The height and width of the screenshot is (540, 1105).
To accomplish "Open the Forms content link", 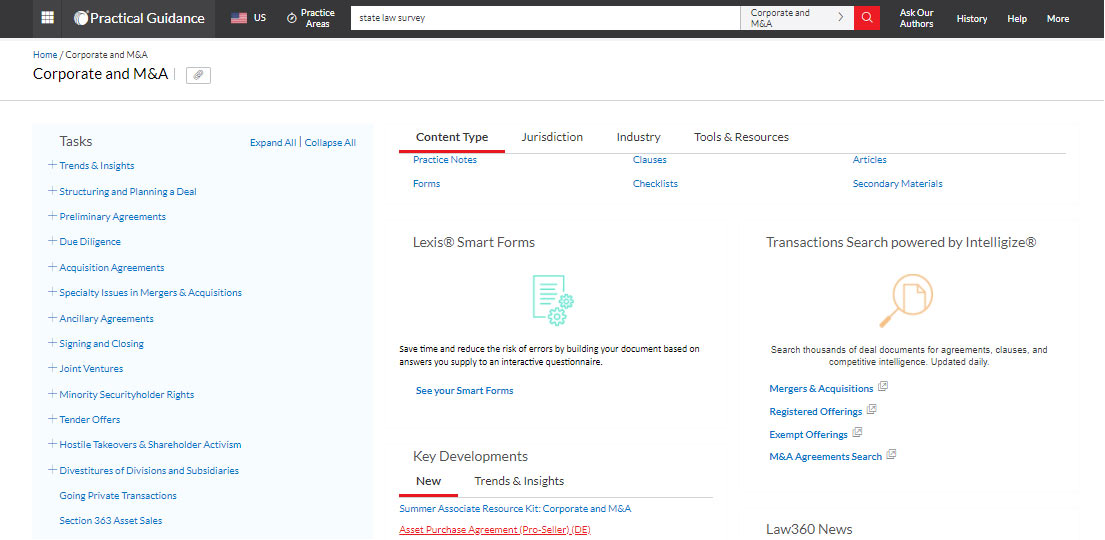I will coord(426,184).
